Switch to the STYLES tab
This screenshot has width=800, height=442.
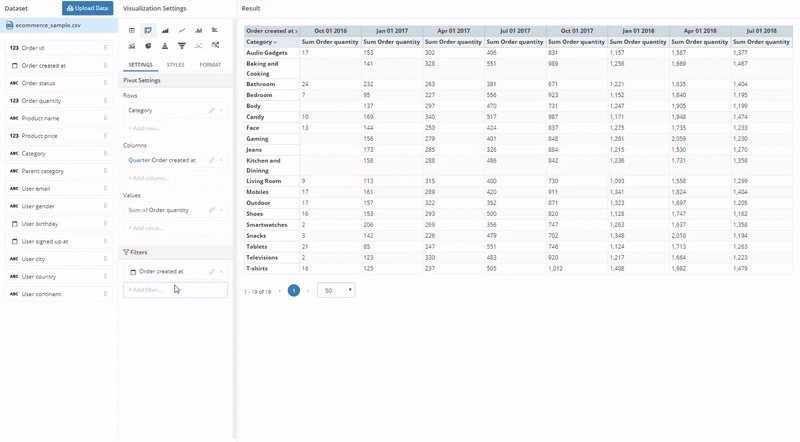[175, 65]
